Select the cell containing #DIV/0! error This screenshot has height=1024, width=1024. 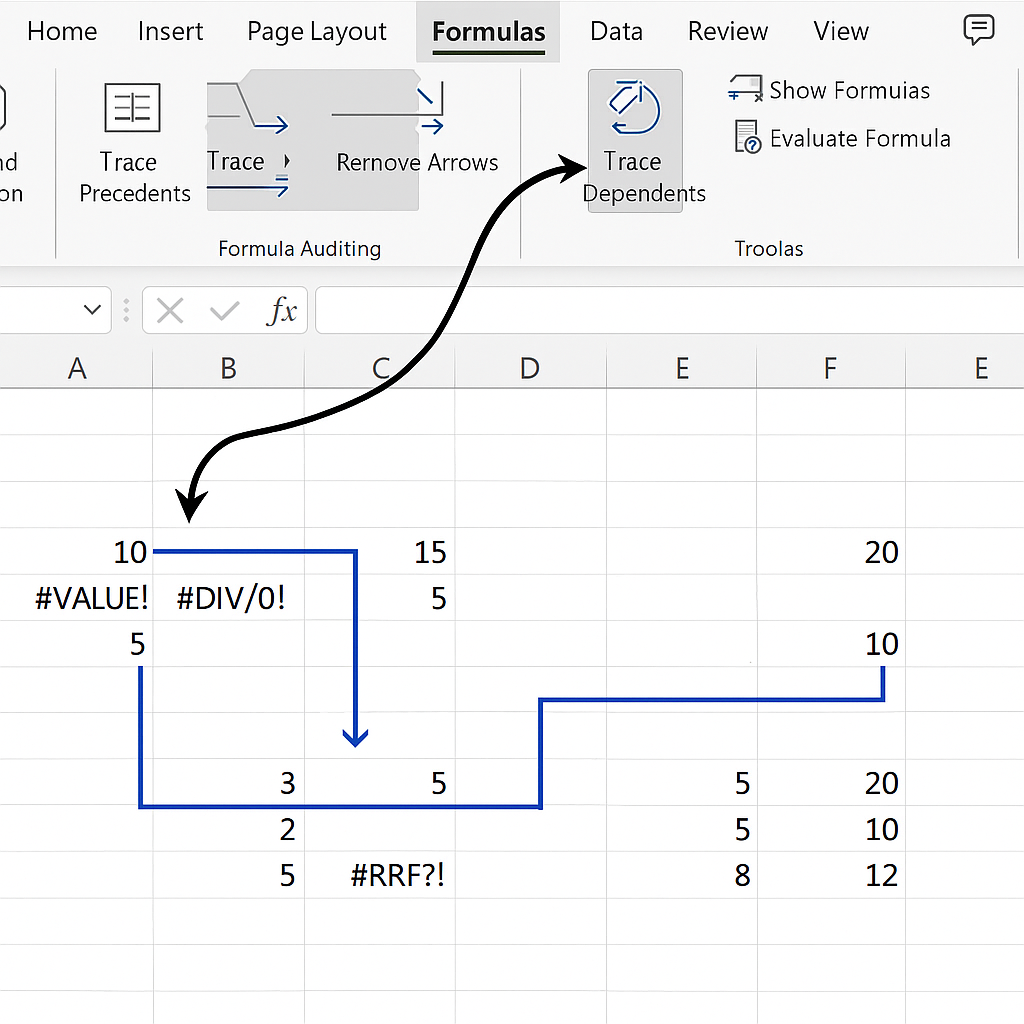coord(230,599)
